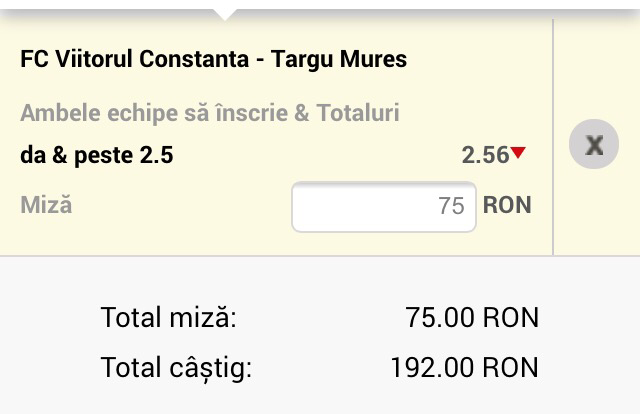Viewport: 640px width, 414px height.
Task: Click the FC Viitorul Constanta - Targu Mures title
Action: (x=213, y=59)
